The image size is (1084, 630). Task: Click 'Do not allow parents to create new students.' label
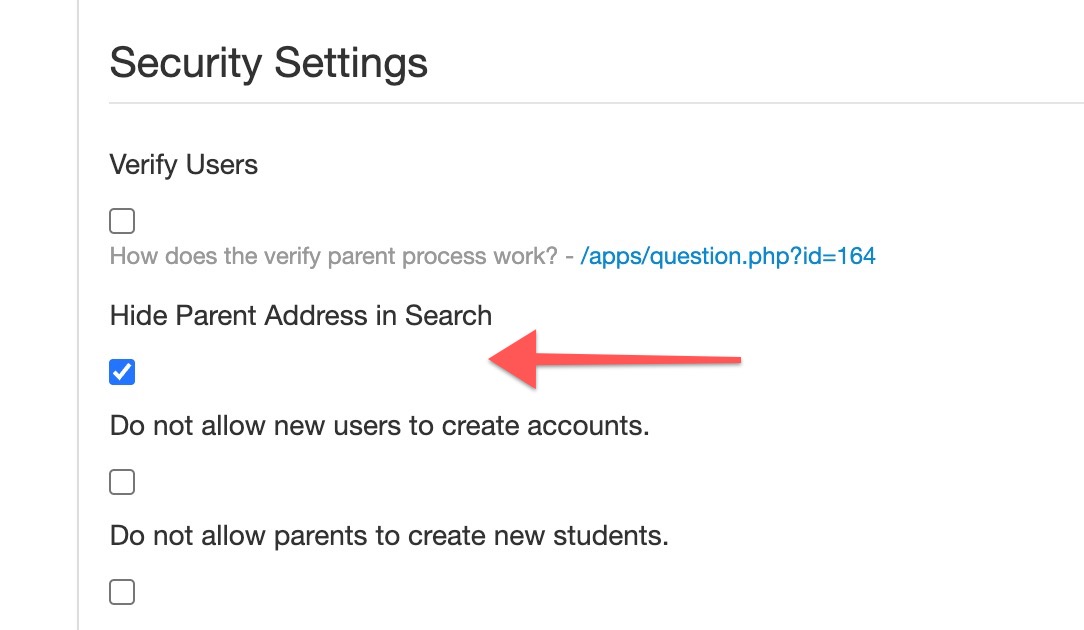click(x=389, y=536)
